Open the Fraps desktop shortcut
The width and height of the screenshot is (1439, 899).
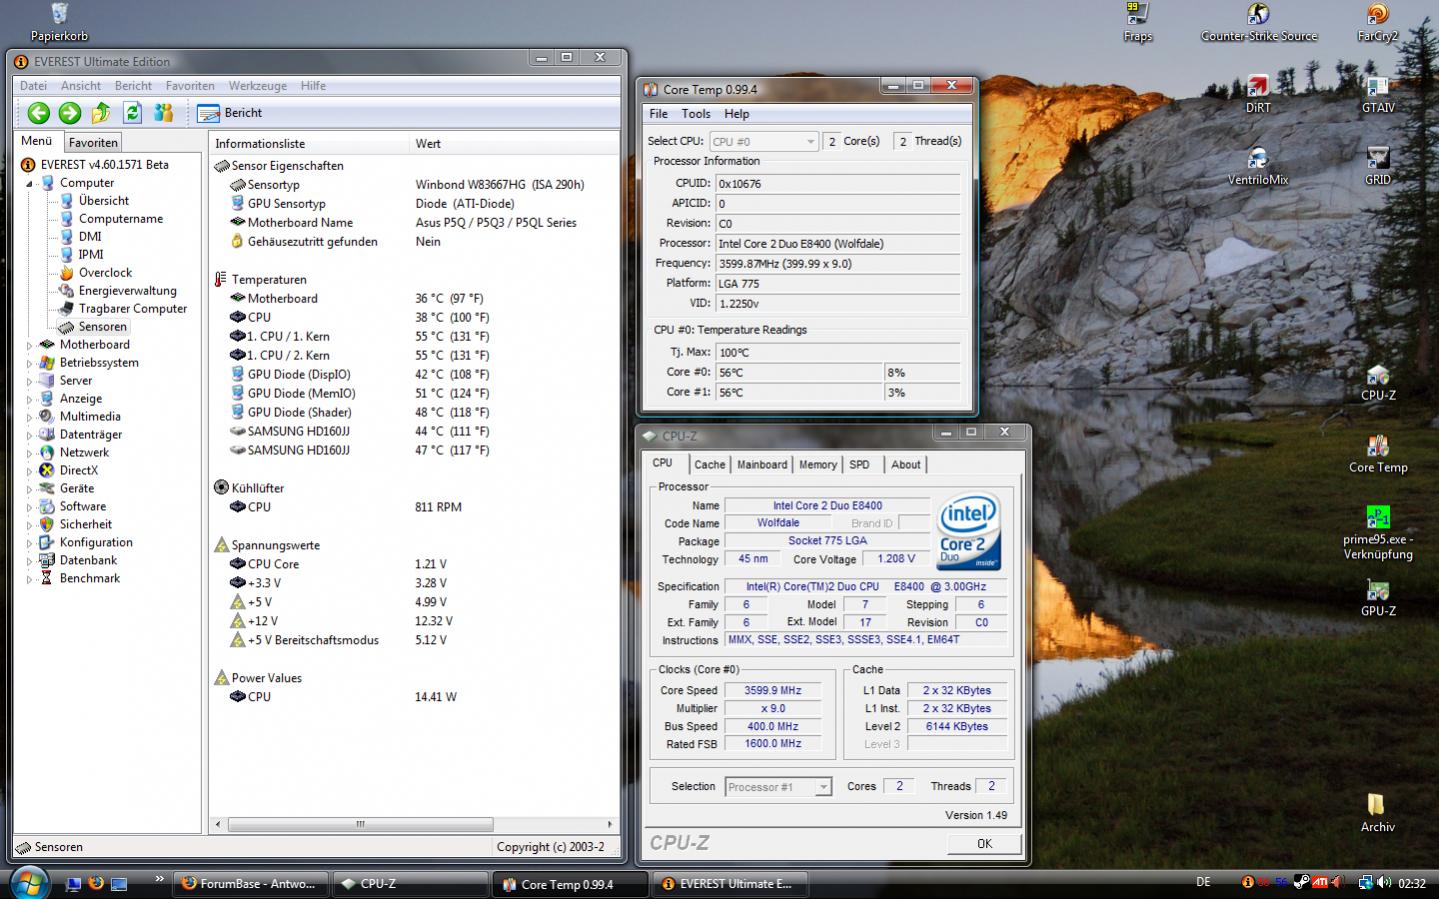click(1138, 22)
